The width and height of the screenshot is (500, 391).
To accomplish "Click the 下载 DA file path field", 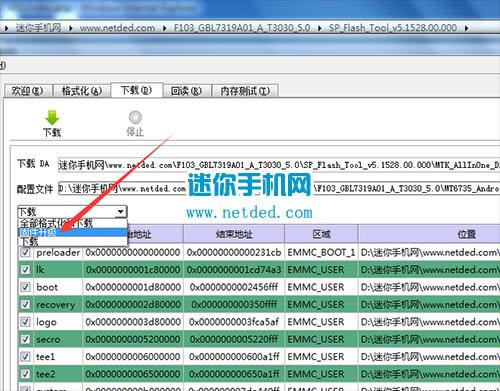I will click(x=279, y=165).
